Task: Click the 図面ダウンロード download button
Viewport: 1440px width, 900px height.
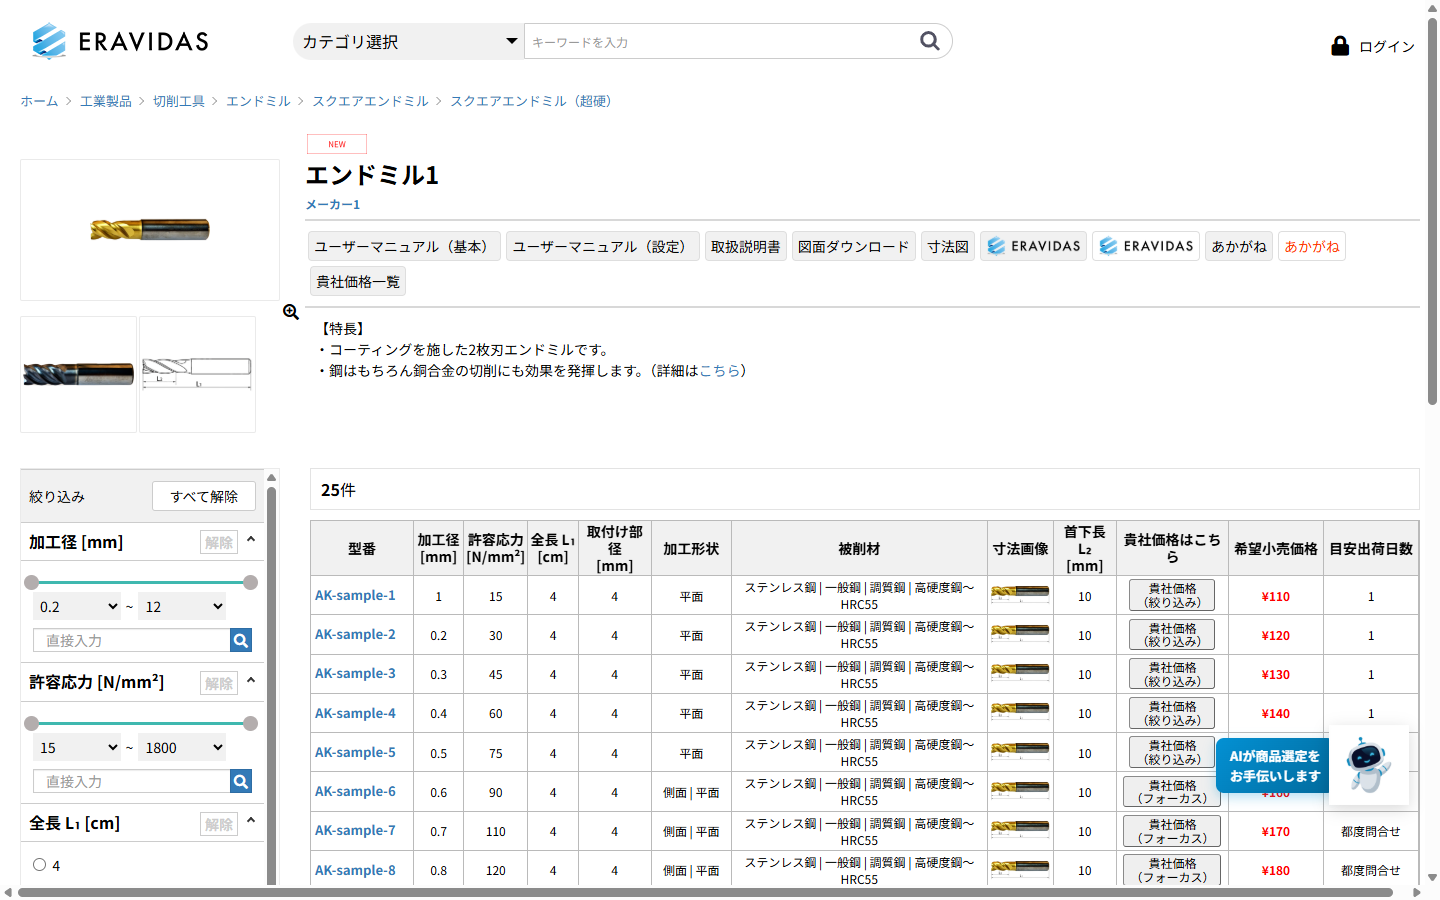Action: [x=854, y=245]
